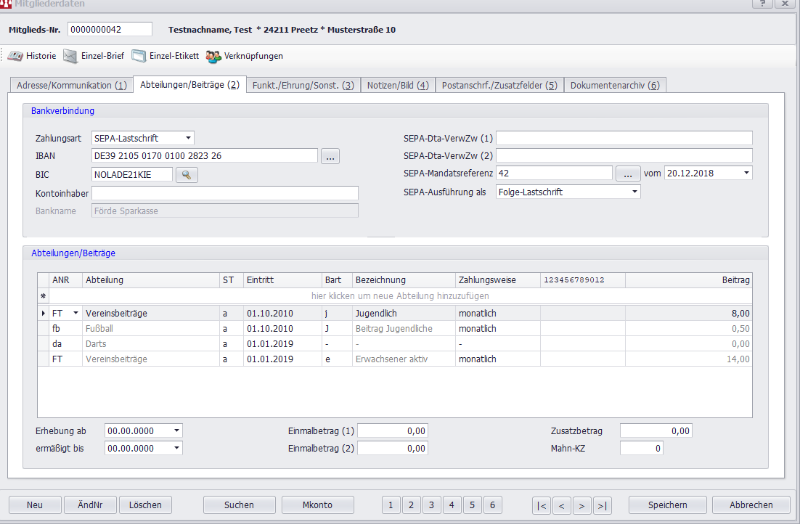Click the BIC search magnifier icon
The width and height of the screenshot is (800, 525).
point(187,174)
